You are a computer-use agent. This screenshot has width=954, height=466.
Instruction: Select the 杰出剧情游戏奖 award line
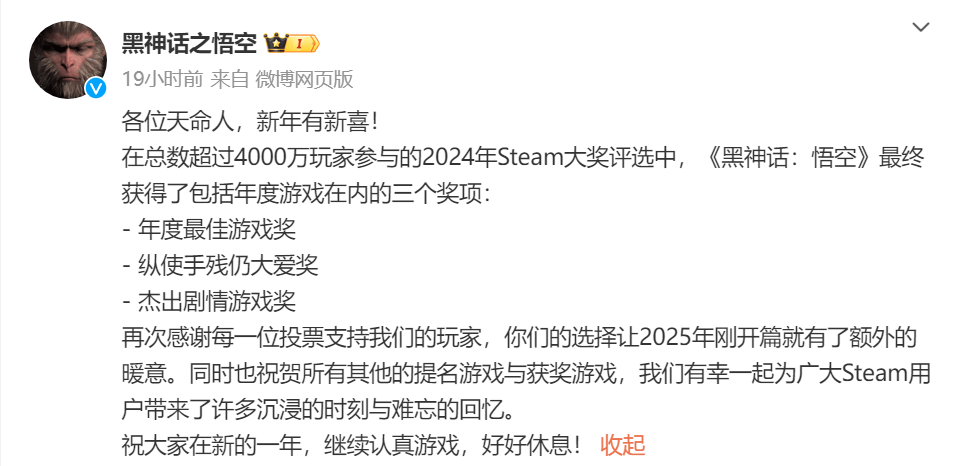coord(209,301)
